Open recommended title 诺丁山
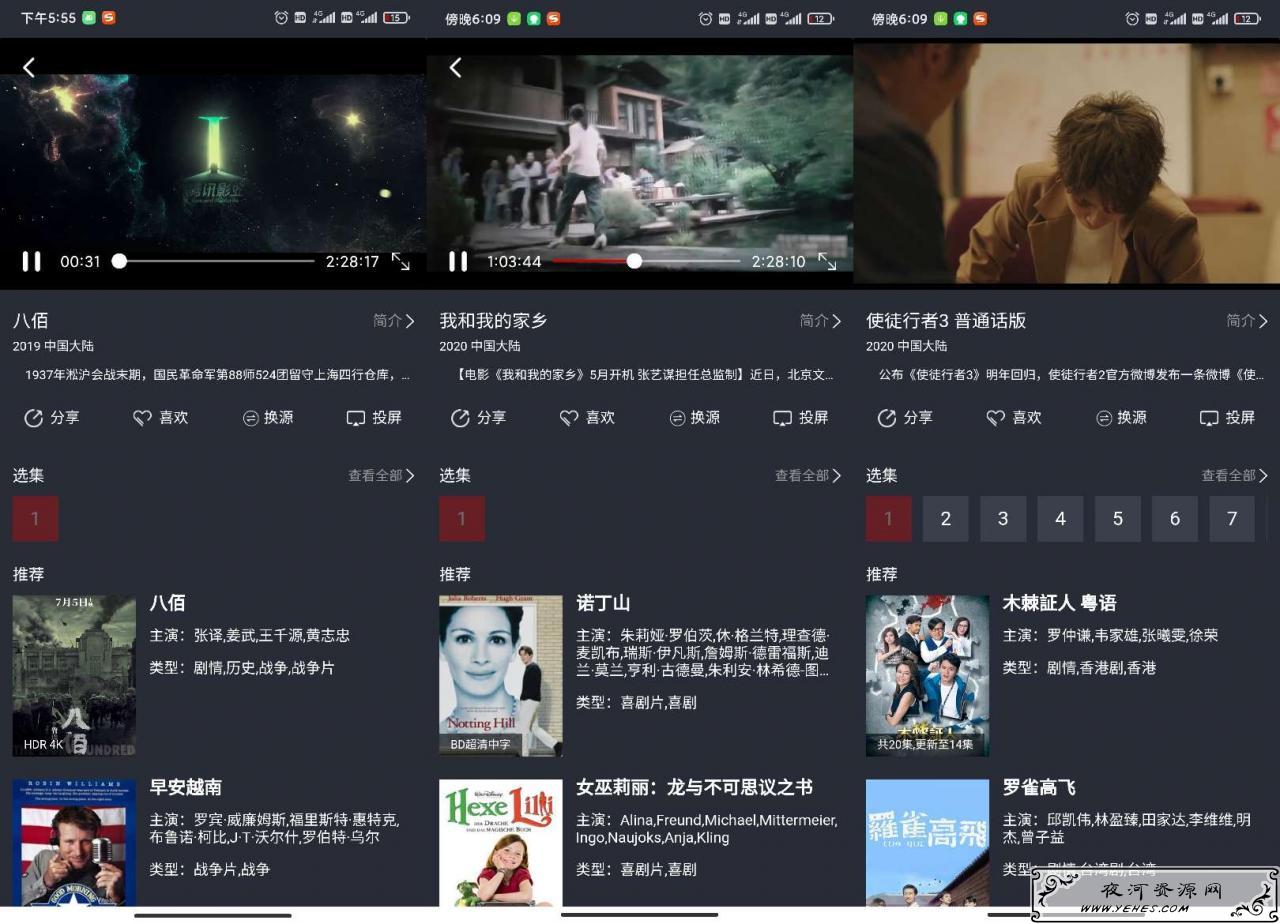Screen dimensions: 1280x924 point(603,603)
